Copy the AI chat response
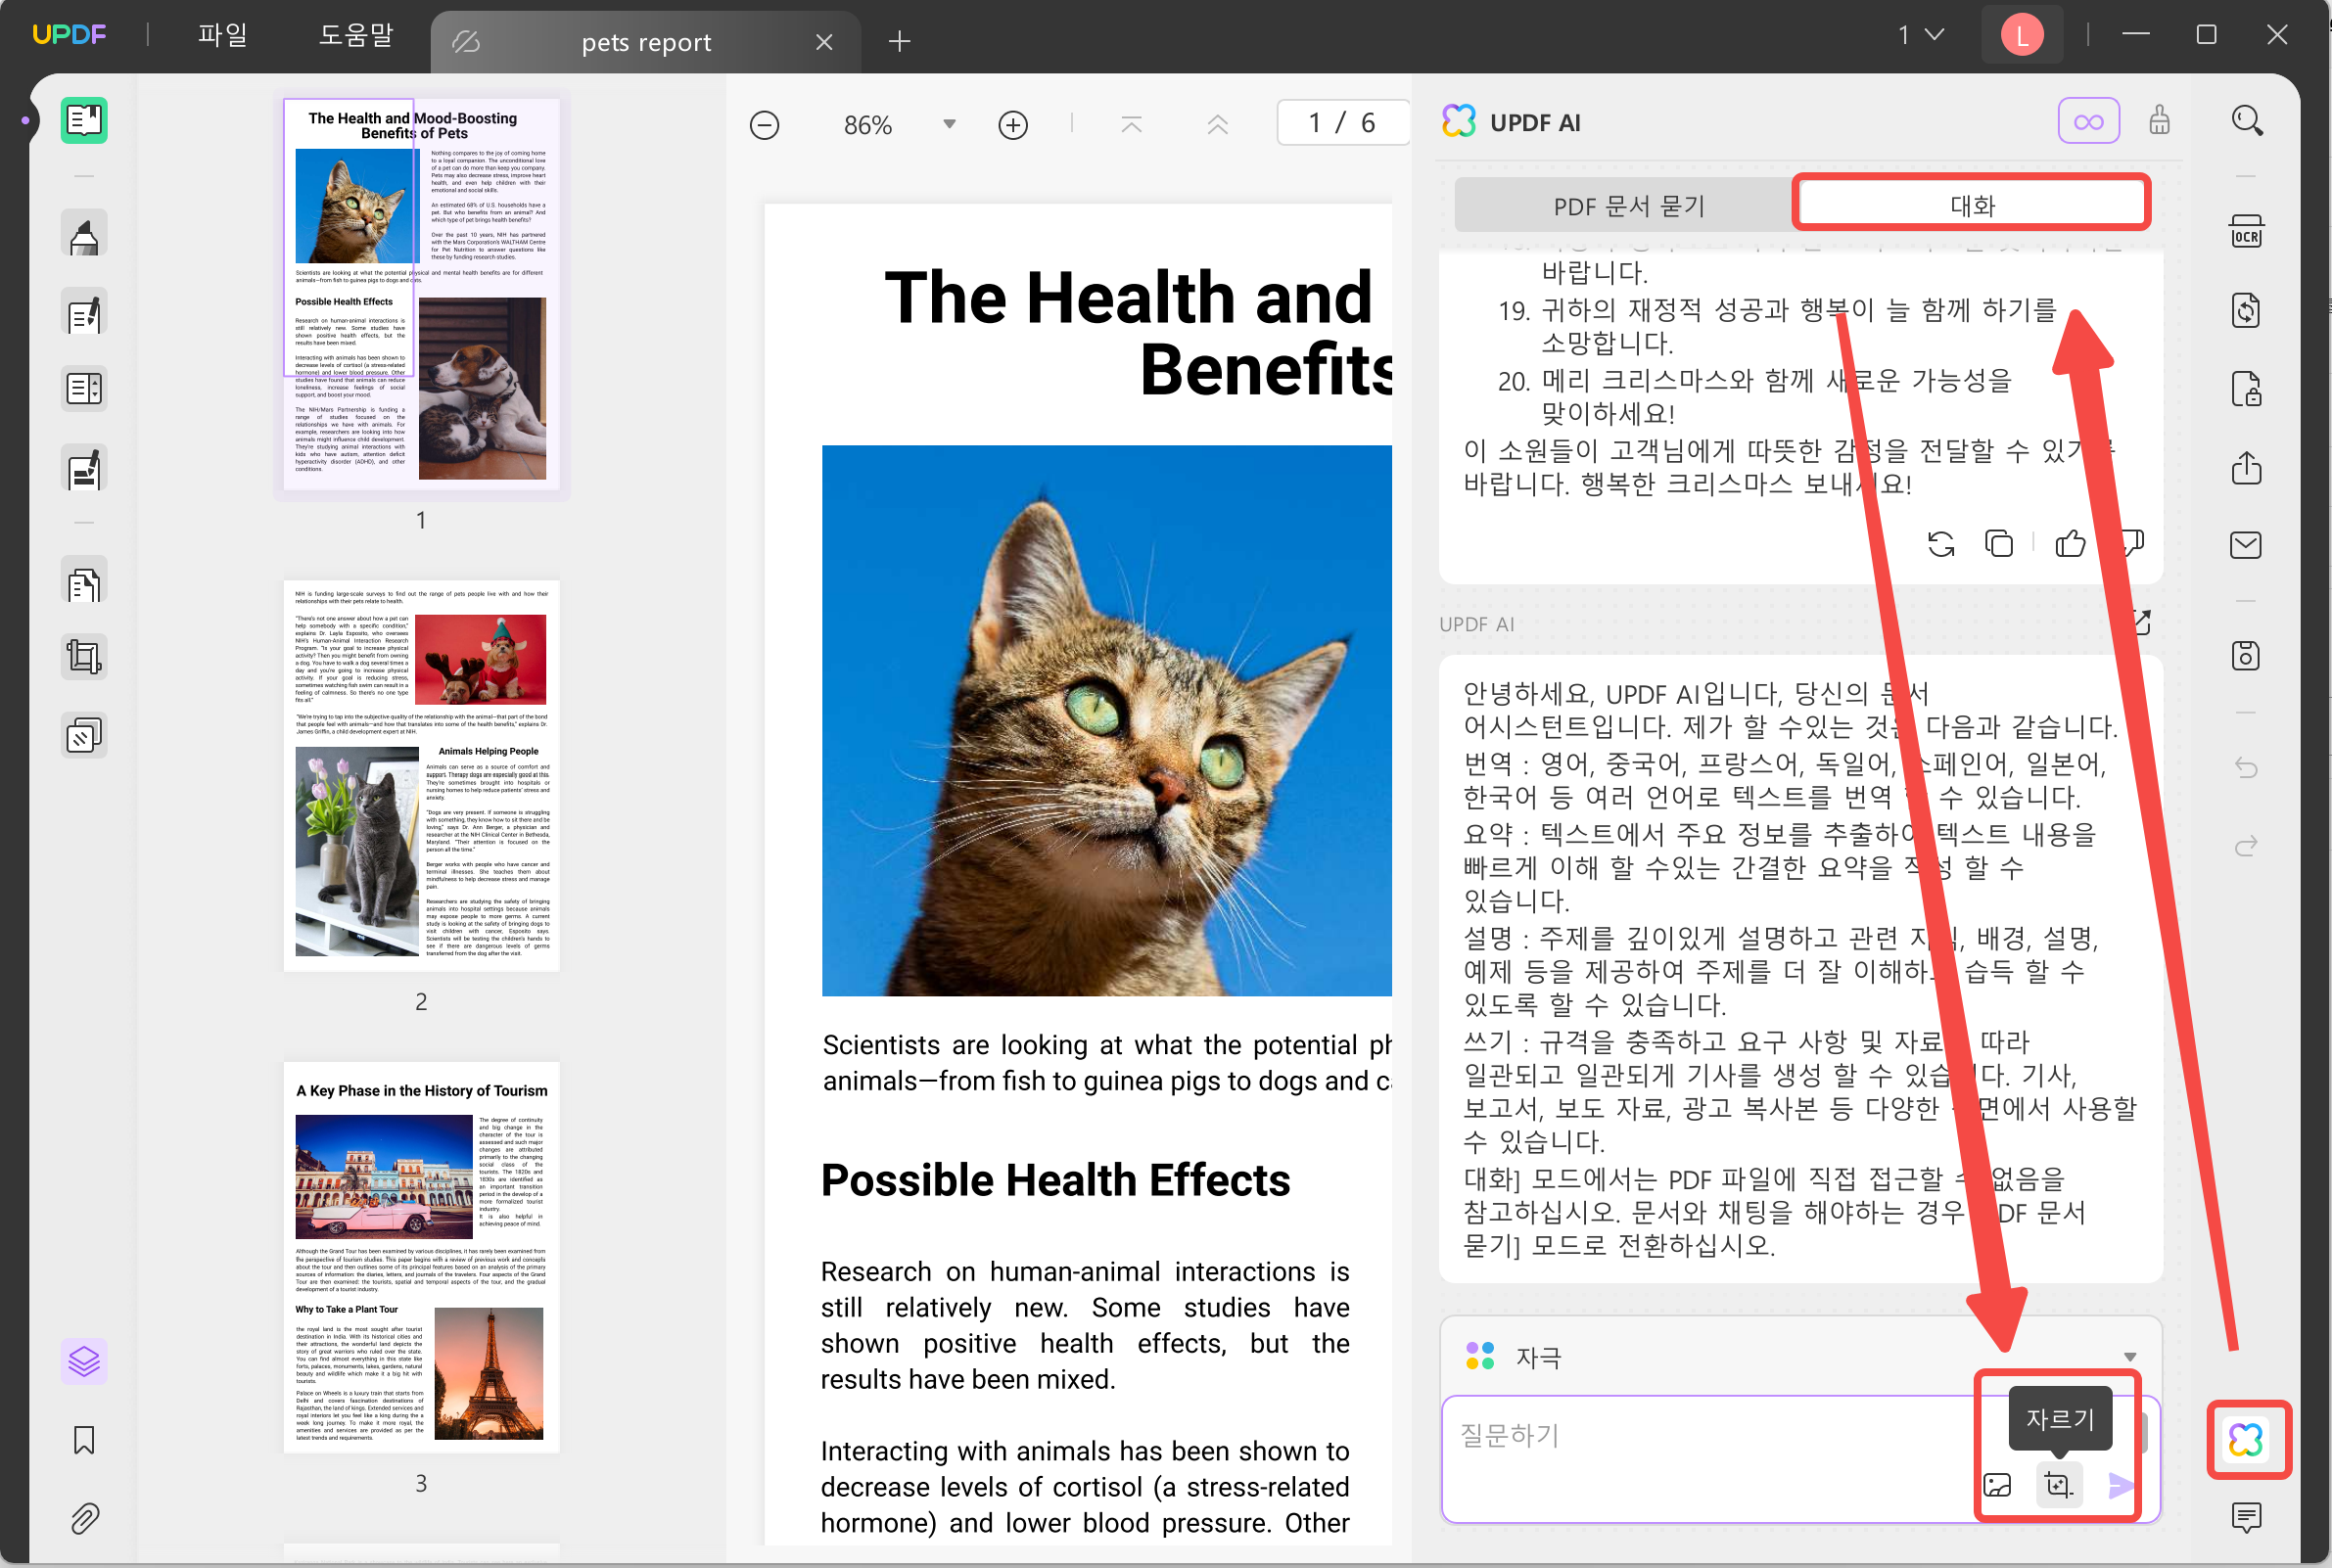This screenshot has width=2332, height=1568. [x=1998, y=543]
